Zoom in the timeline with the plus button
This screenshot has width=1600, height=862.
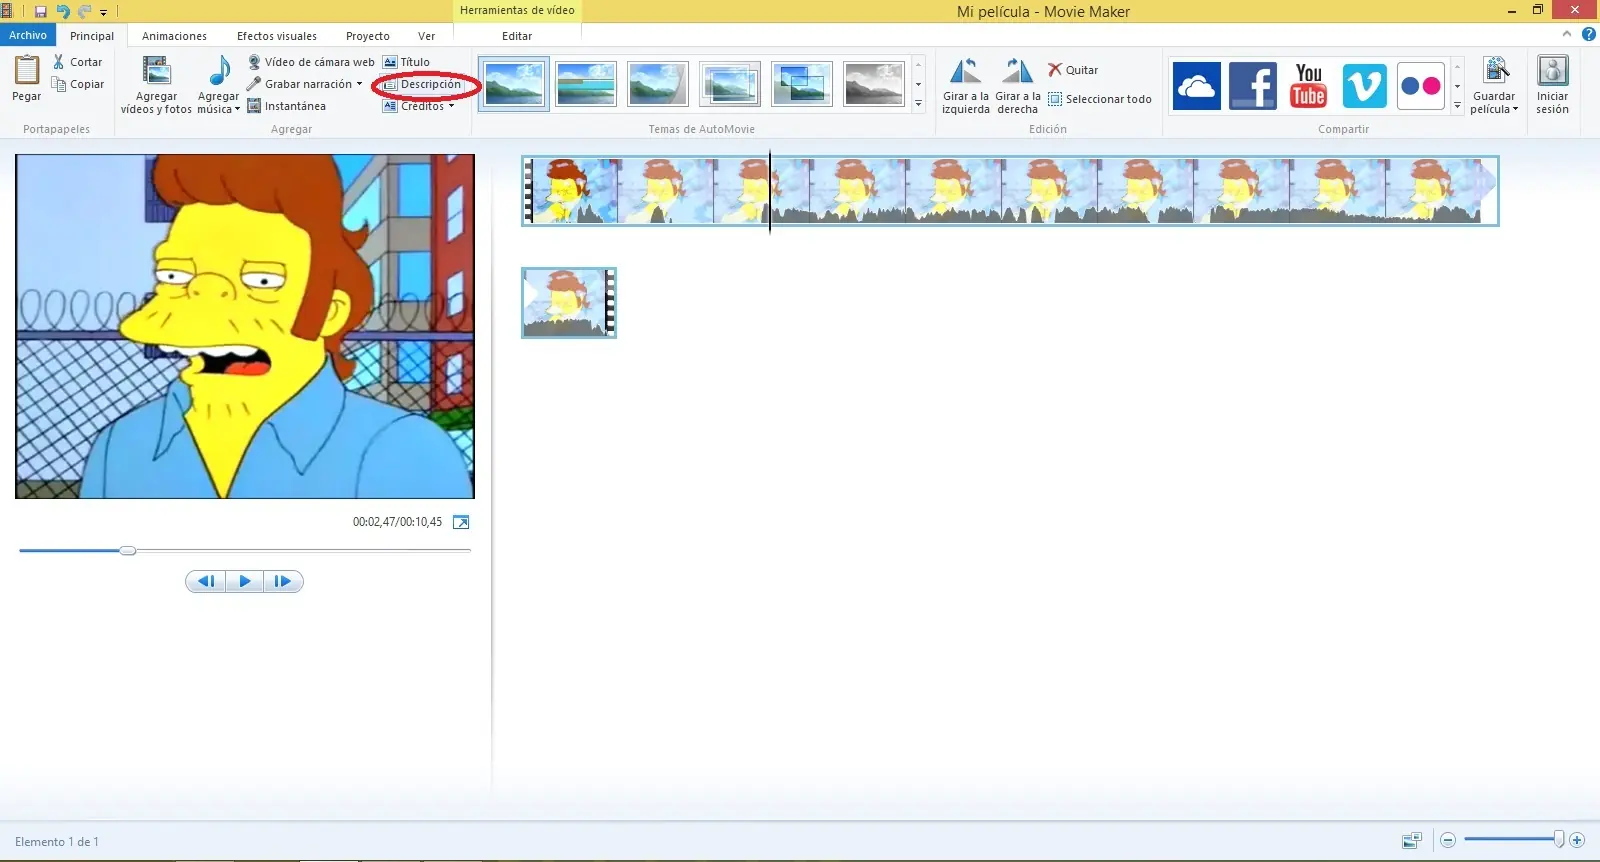coord(1577,841)
